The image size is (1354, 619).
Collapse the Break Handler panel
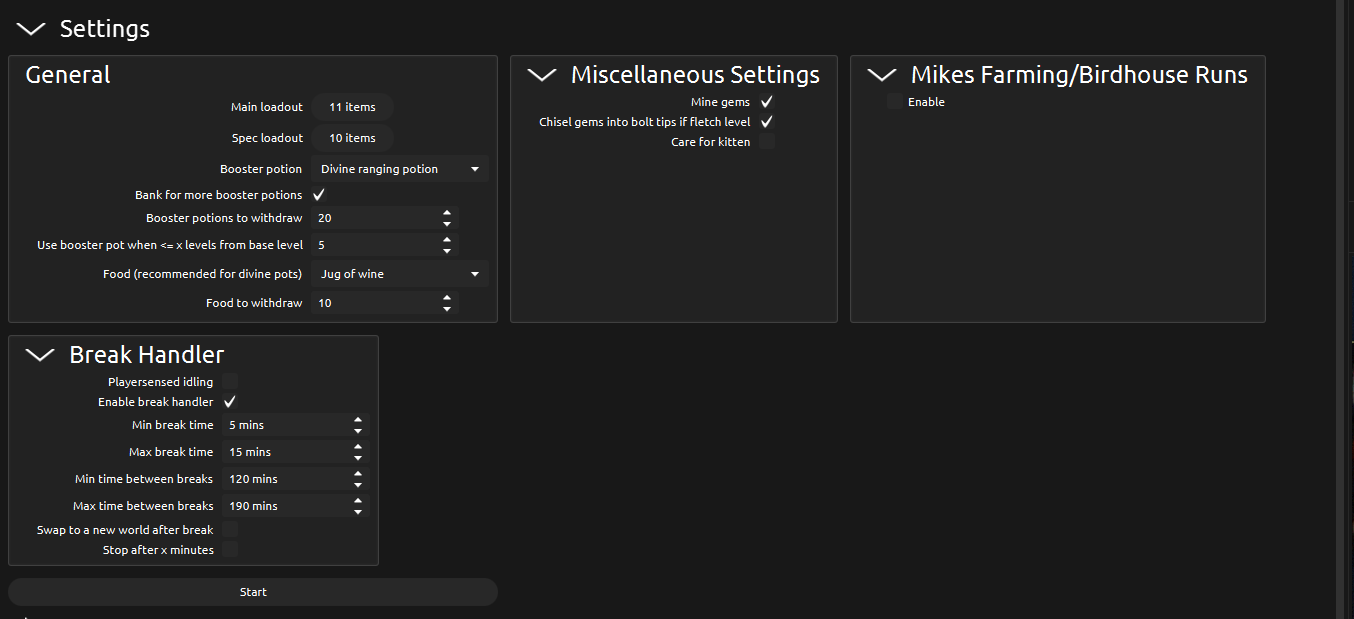(x=40, y=355)
